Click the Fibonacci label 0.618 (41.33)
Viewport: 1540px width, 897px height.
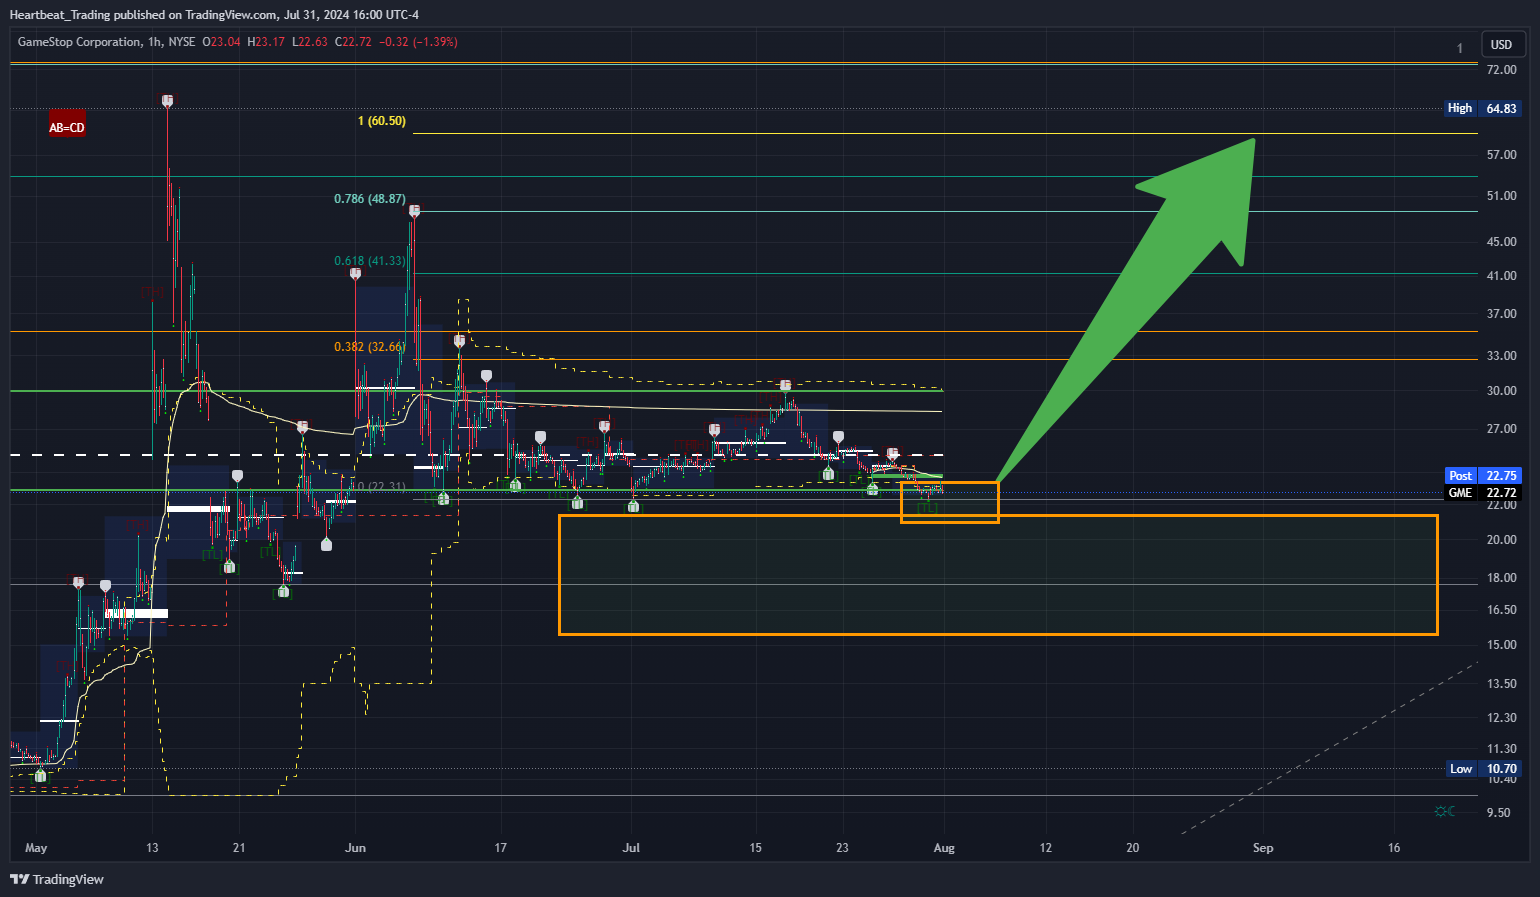370,261
